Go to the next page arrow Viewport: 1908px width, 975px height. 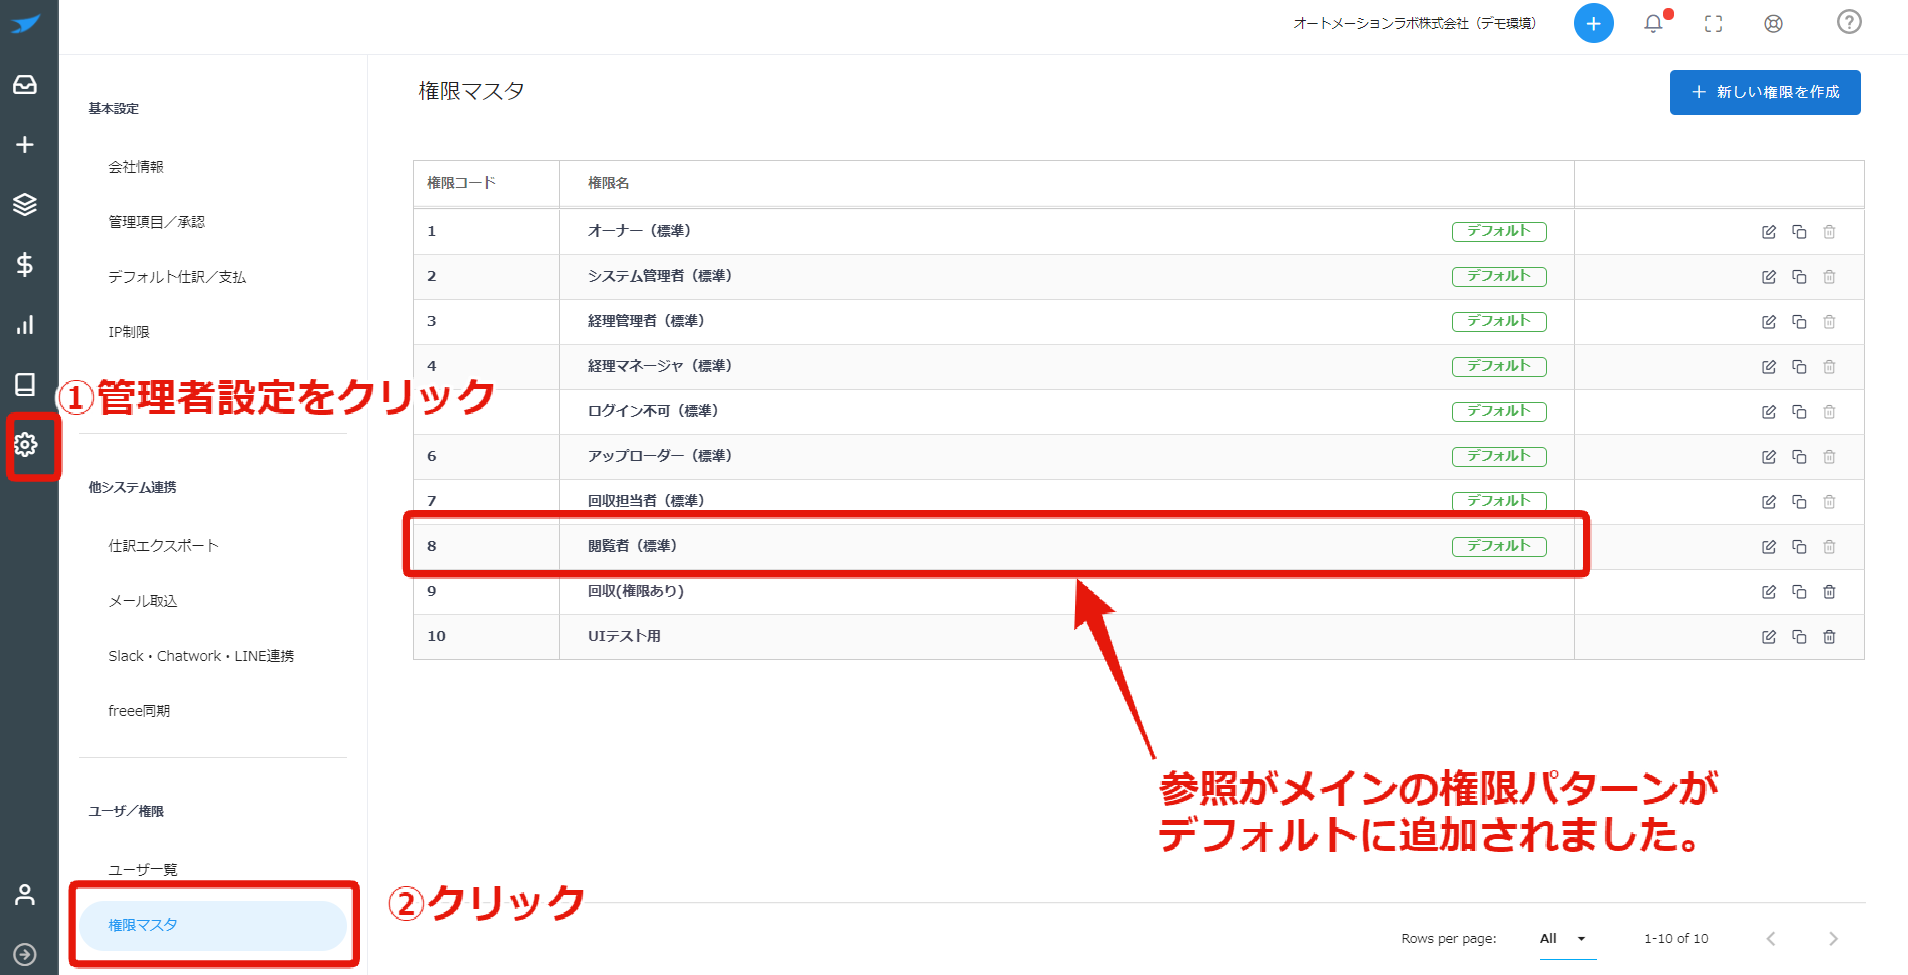pos(1832,939)
